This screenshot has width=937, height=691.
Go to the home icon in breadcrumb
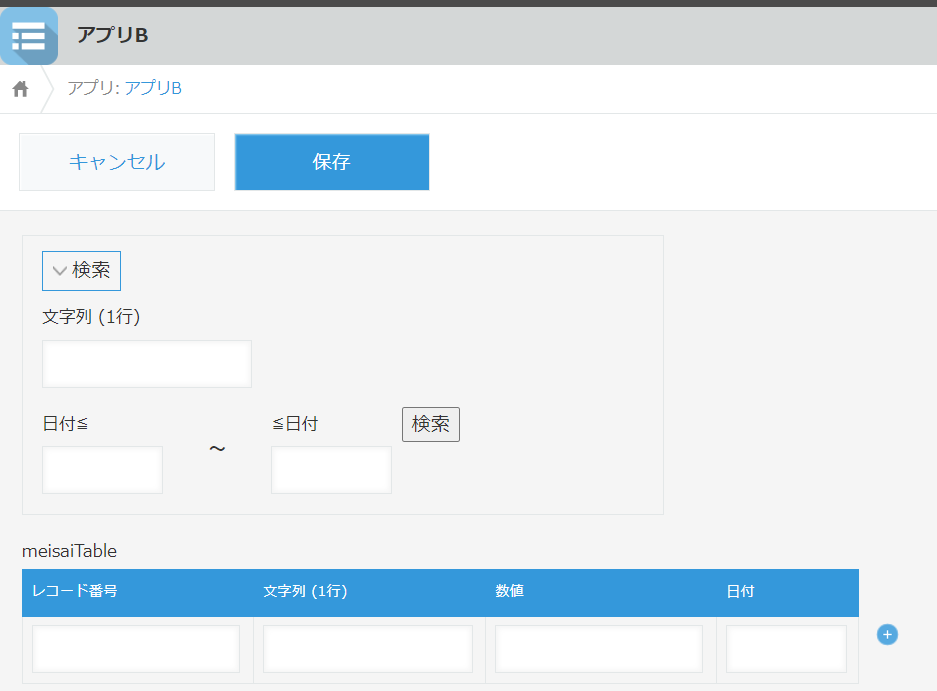tap(20, 88)
